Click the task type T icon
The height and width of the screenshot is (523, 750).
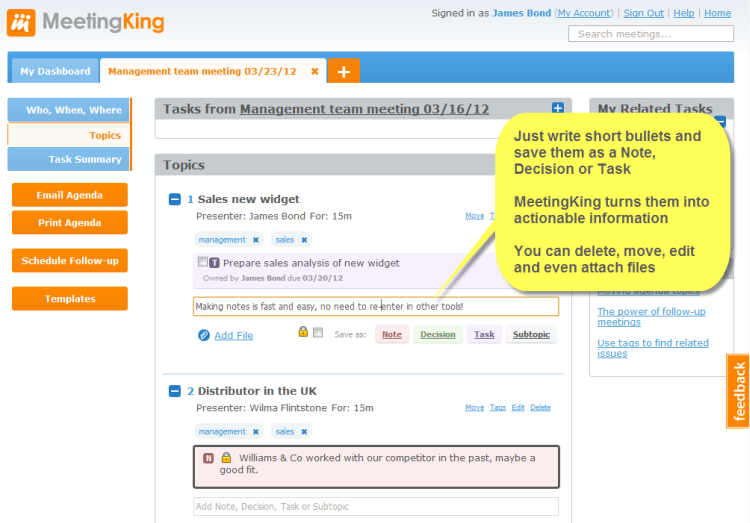[x=214, y=263]
